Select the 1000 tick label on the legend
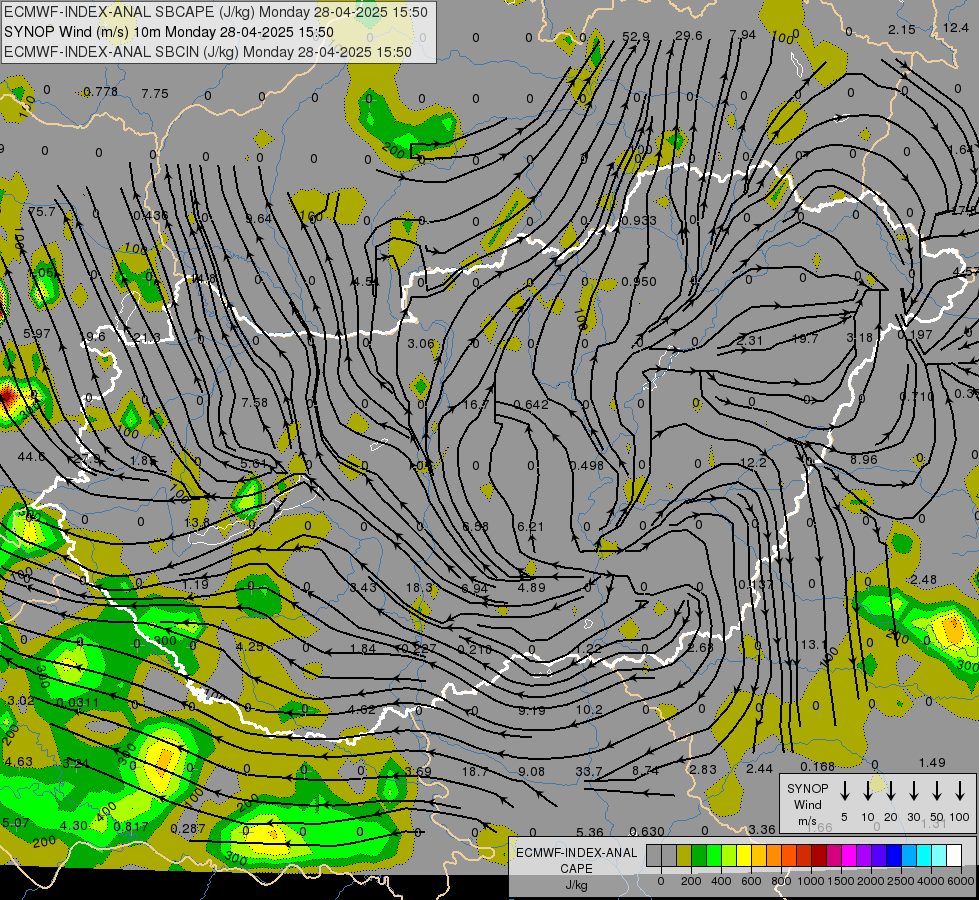Image resolution: width=979 pixels, height=900 pixels. (810, 881)
